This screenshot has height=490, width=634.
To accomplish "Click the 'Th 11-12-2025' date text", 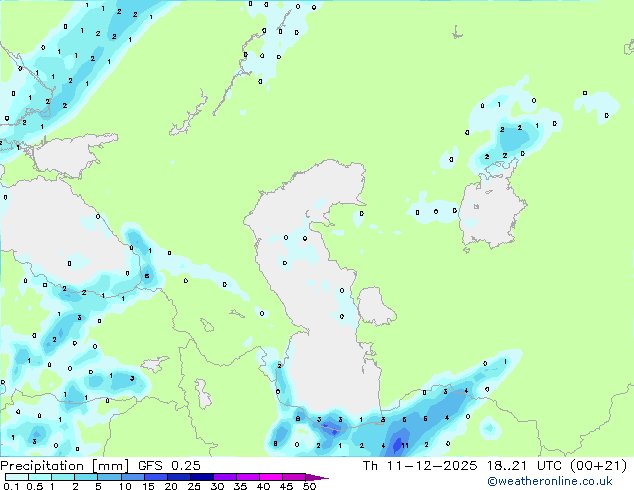I will coord(420,465).
